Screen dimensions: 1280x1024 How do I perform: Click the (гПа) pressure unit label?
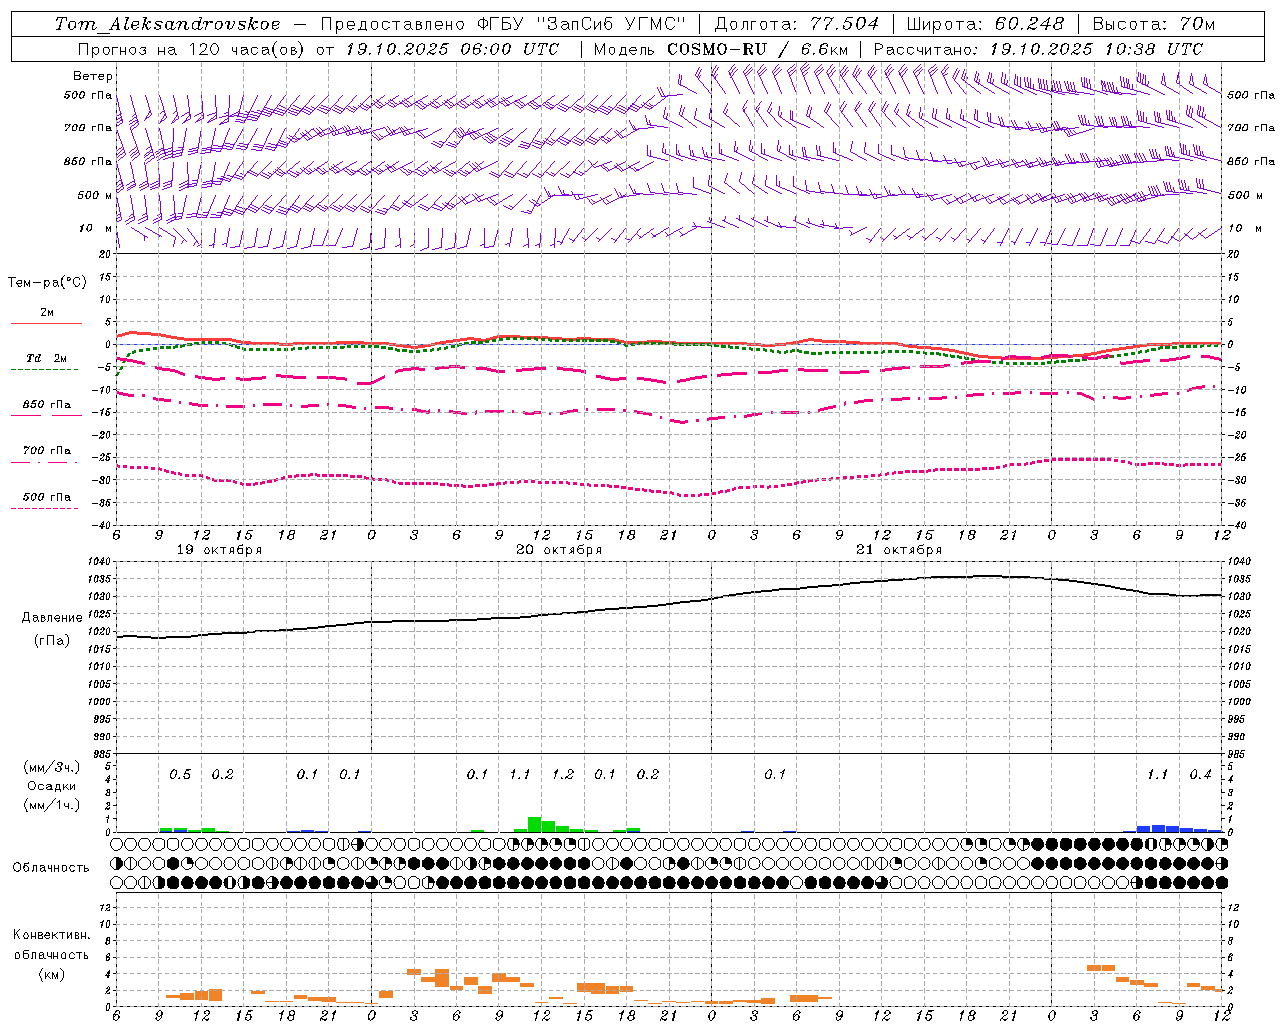tap(52, 641)
